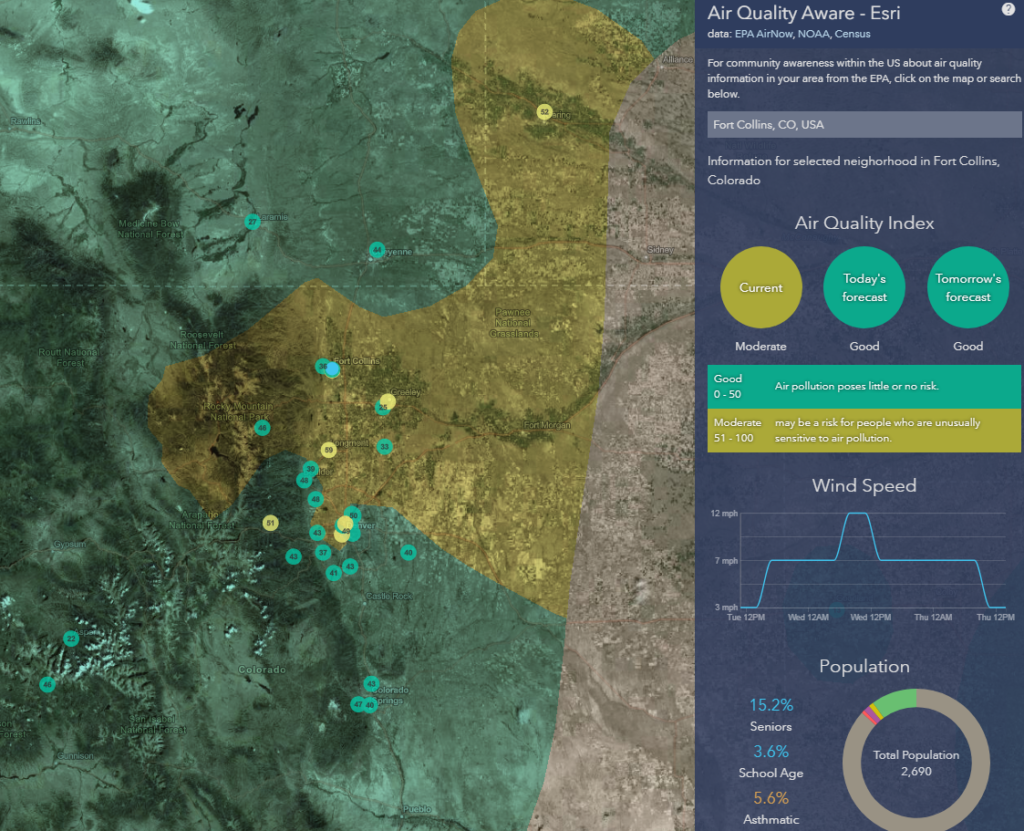Click the green Good 0 - 50 legend row
Screen dimensions: 1024x831
tap(864, 386)
